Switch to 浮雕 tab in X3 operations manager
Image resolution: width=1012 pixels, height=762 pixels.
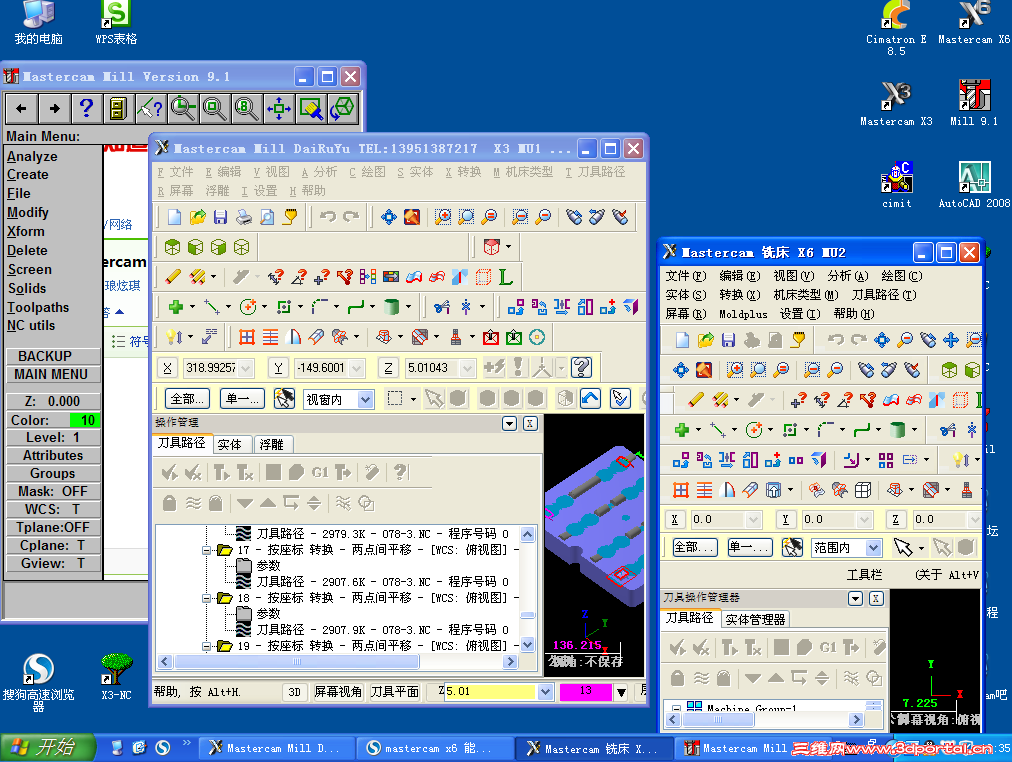tap(272, 445)
